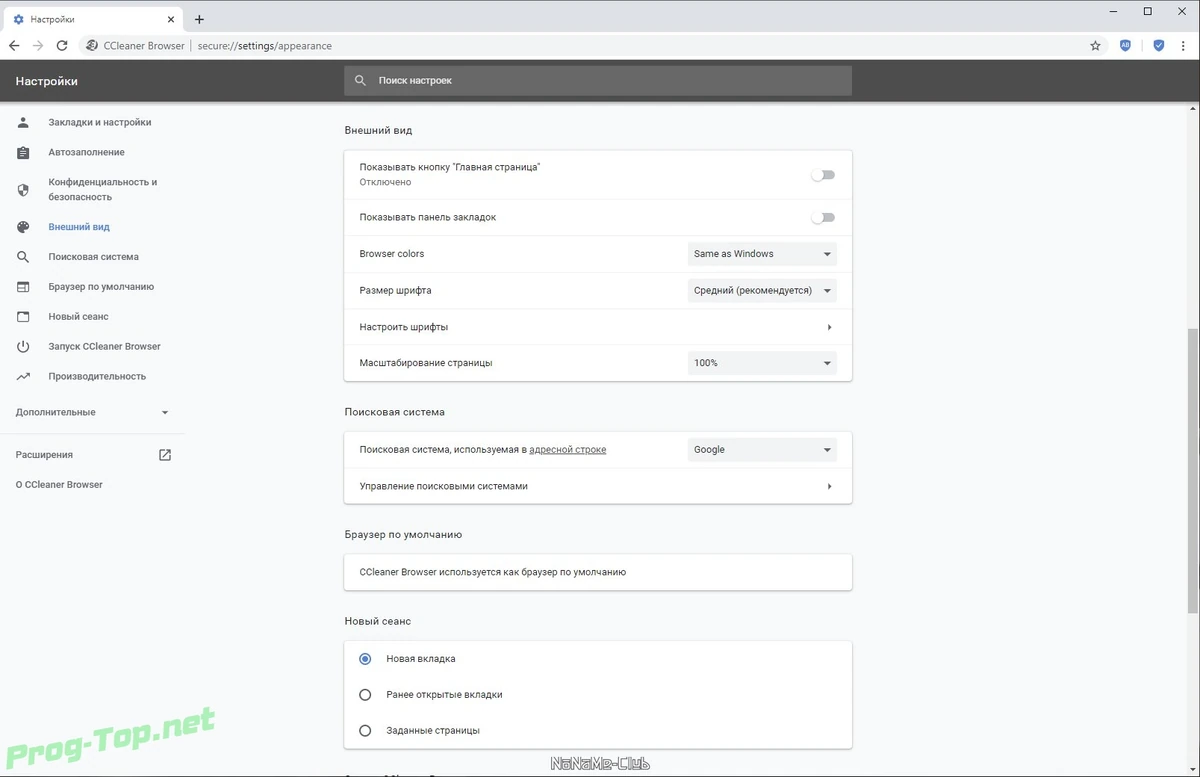Select the Новая вкладка radio button
The height and width of the screenshot is (777, 1200).
[365, 659]
